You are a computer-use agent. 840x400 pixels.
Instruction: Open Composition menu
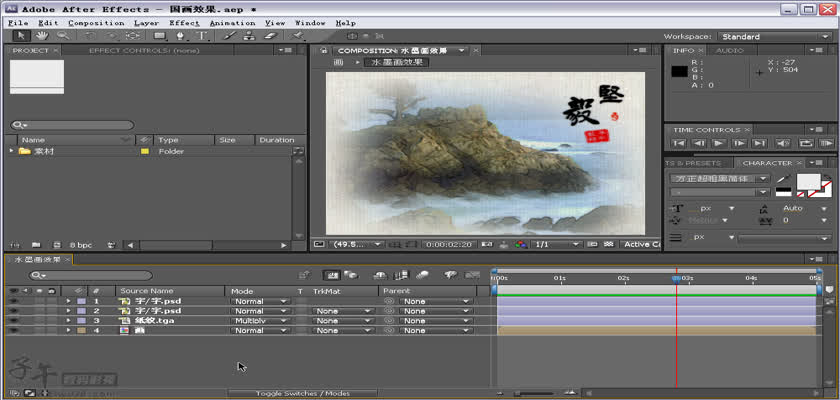tap(96, 23)
